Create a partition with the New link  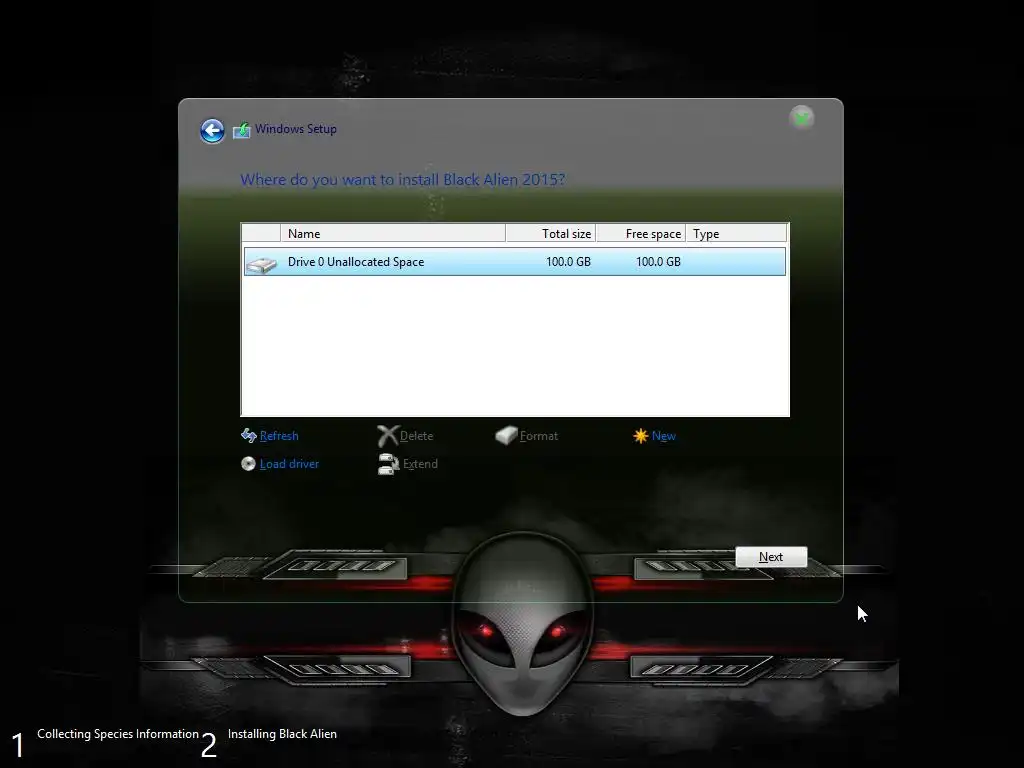[664, 436]
